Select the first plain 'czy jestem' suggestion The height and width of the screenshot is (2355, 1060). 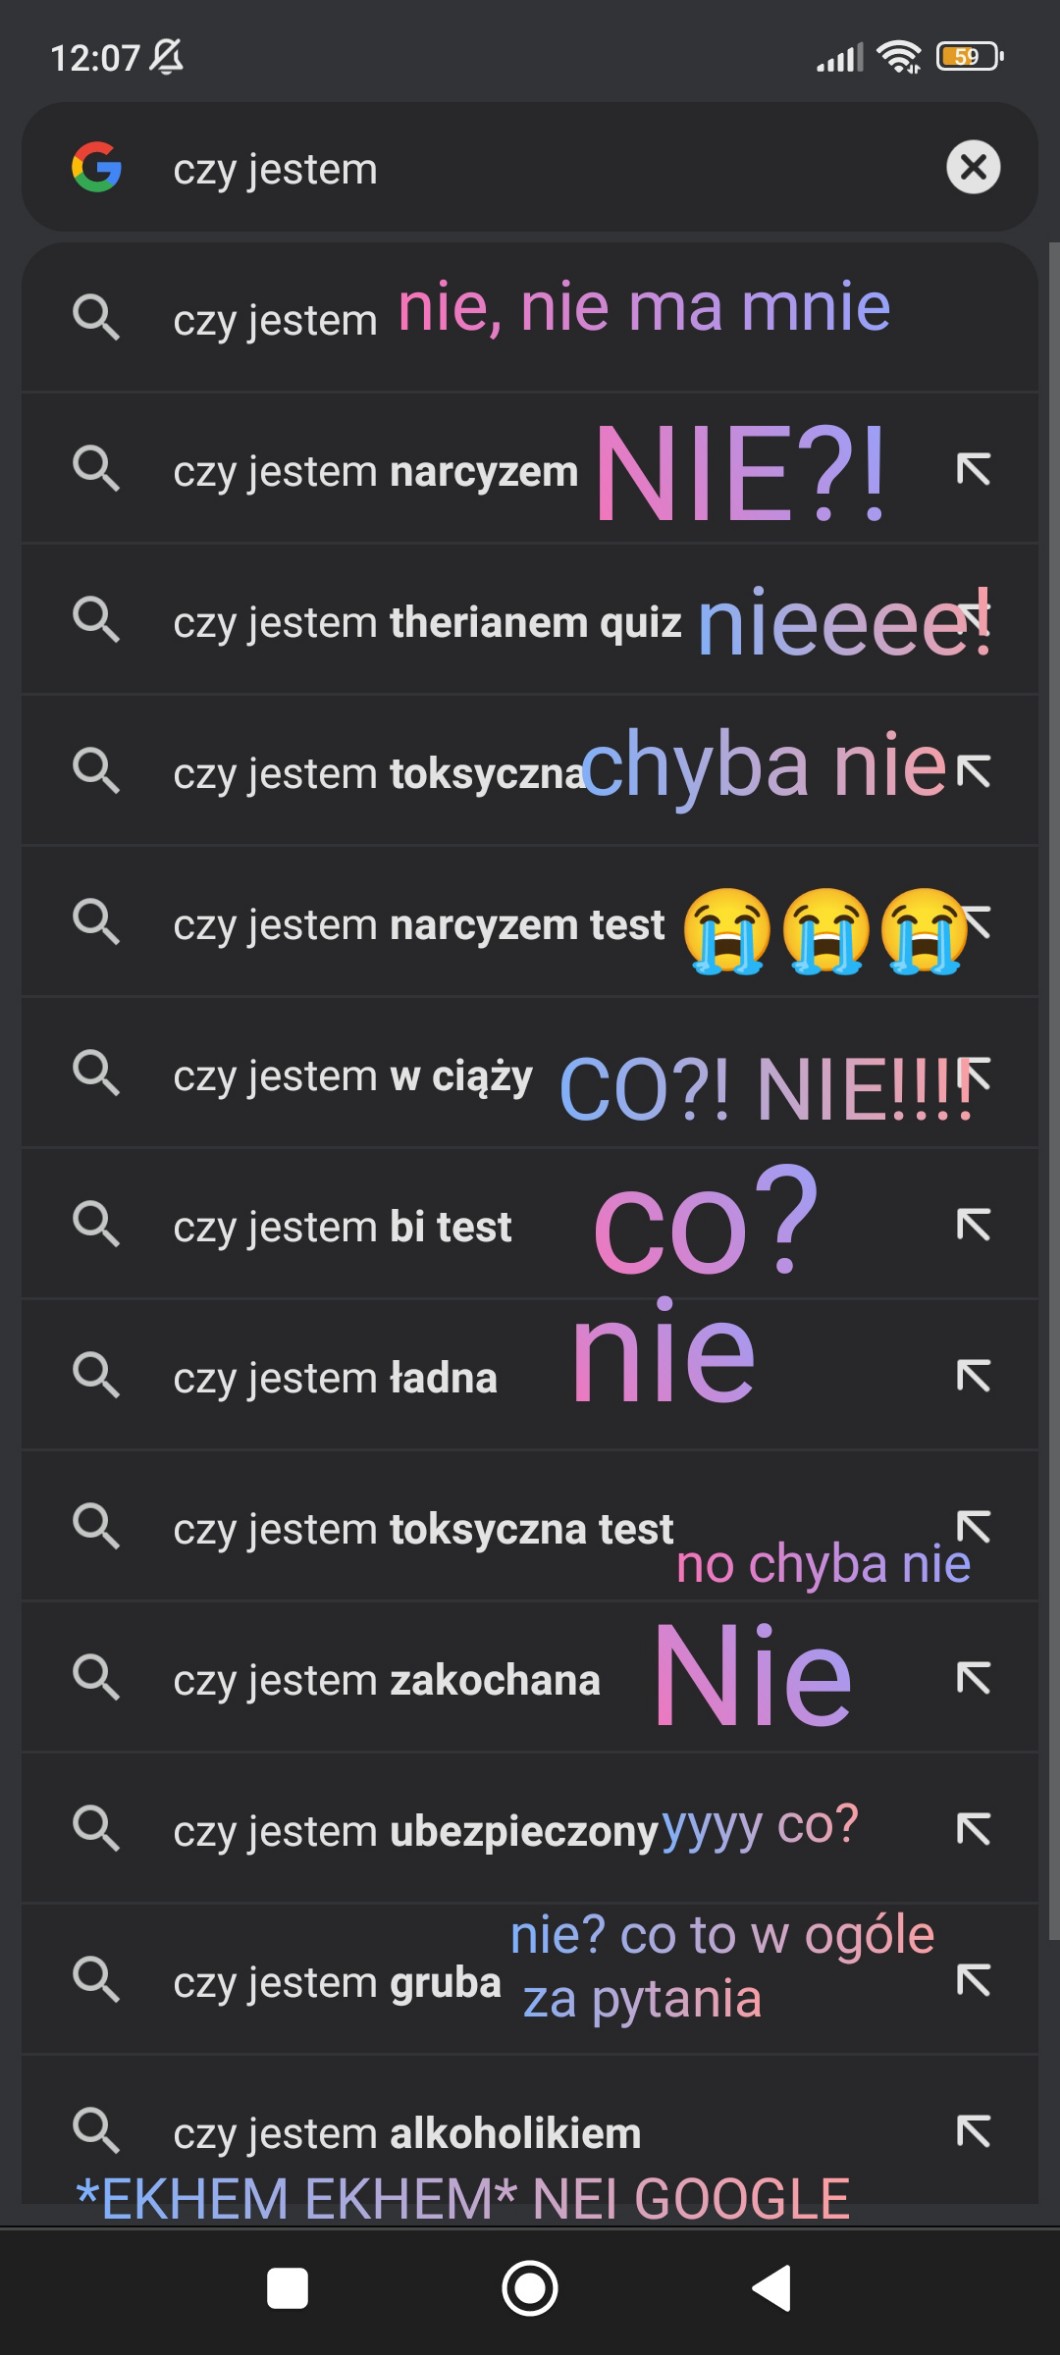(x=530, y=318)
